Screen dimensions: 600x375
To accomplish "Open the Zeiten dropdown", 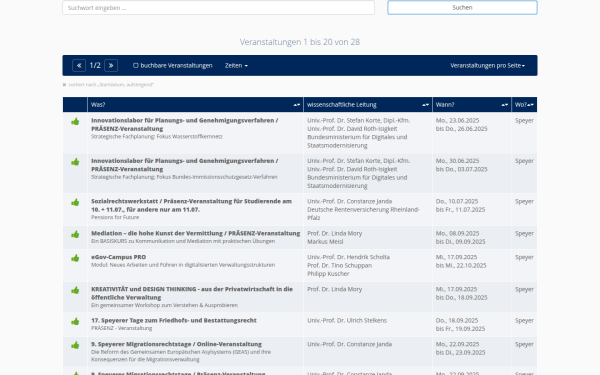I will [x=236, y=65].
